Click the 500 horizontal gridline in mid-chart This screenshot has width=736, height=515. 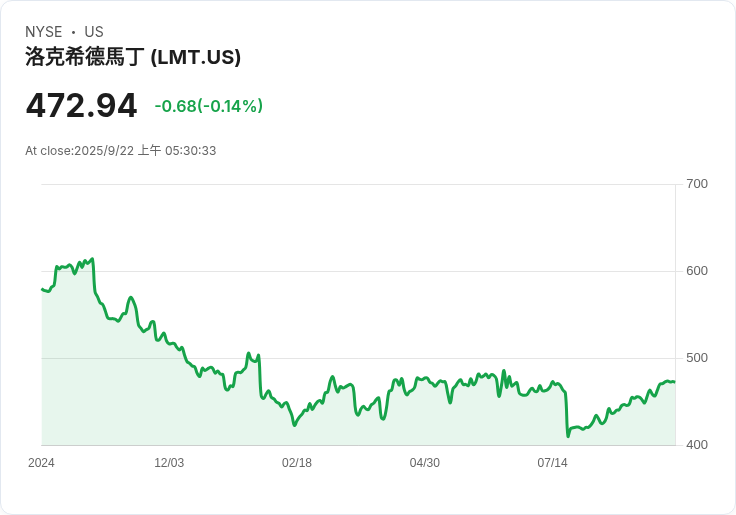(359, 358)
